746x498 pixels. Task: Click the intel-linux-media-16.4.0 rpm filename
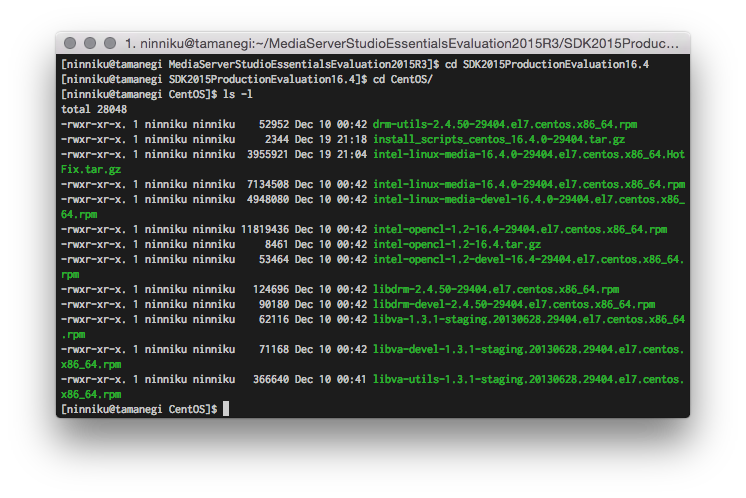point(529,185)
